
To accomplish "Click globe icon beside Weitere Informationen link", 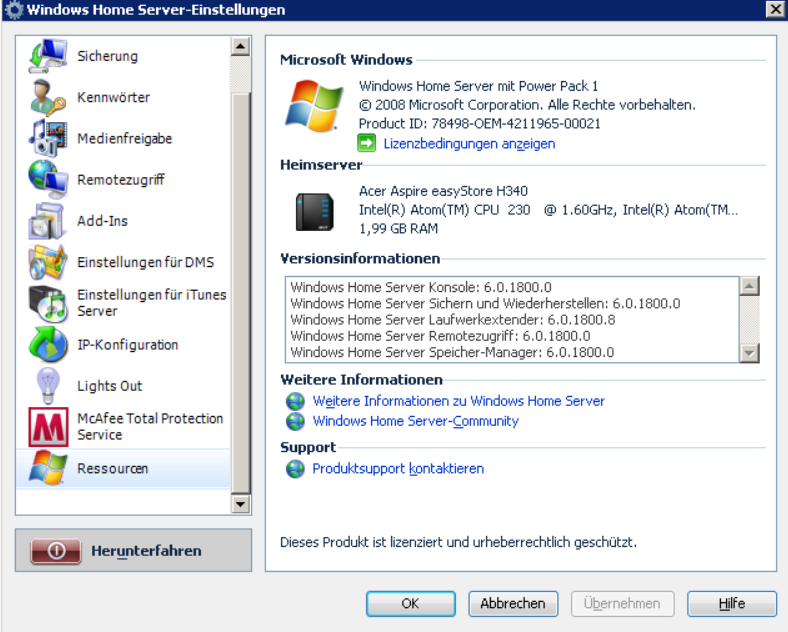I will coord(295,401).
